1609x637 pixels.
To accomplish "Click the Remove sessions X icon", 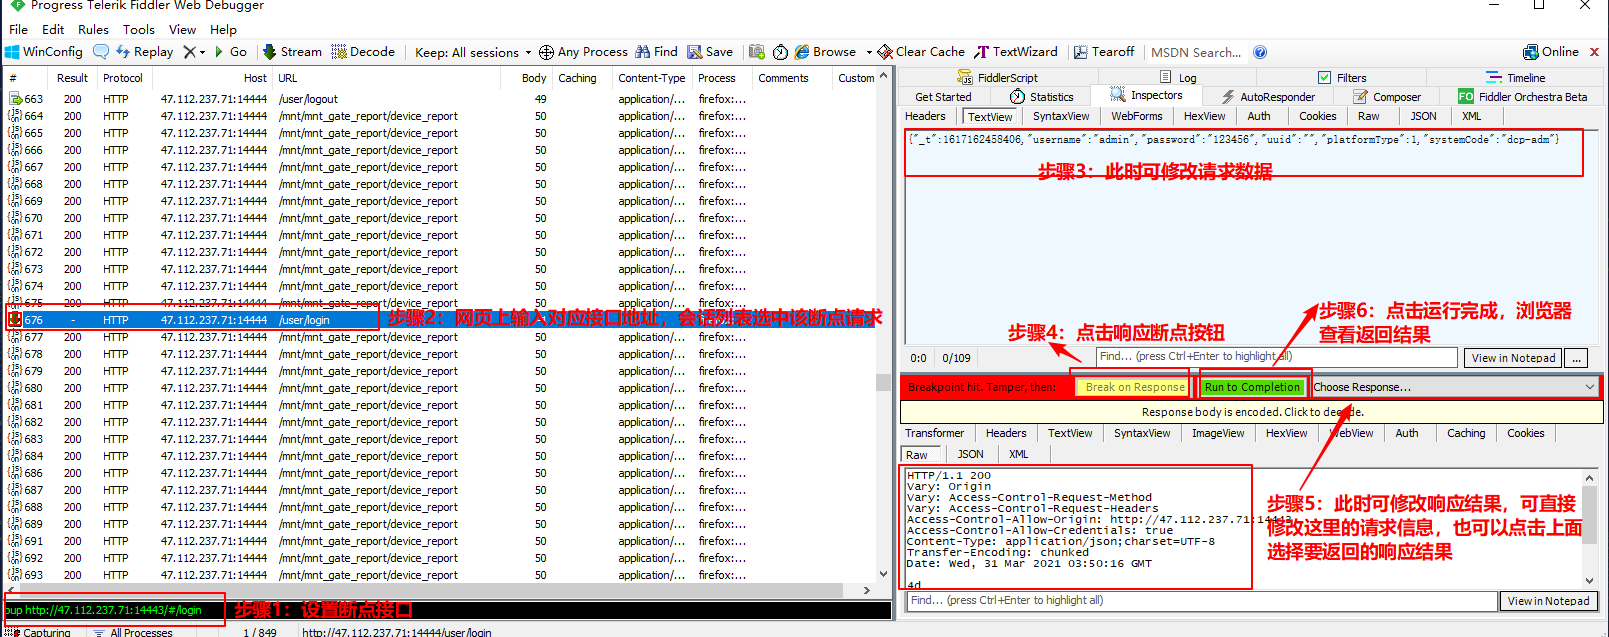I will coord(189,52).
